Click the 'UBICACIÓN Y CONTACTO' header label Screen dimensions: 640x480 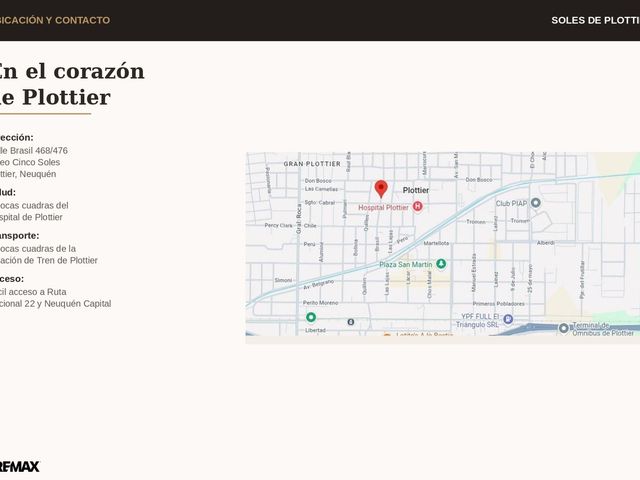(54, 20)
